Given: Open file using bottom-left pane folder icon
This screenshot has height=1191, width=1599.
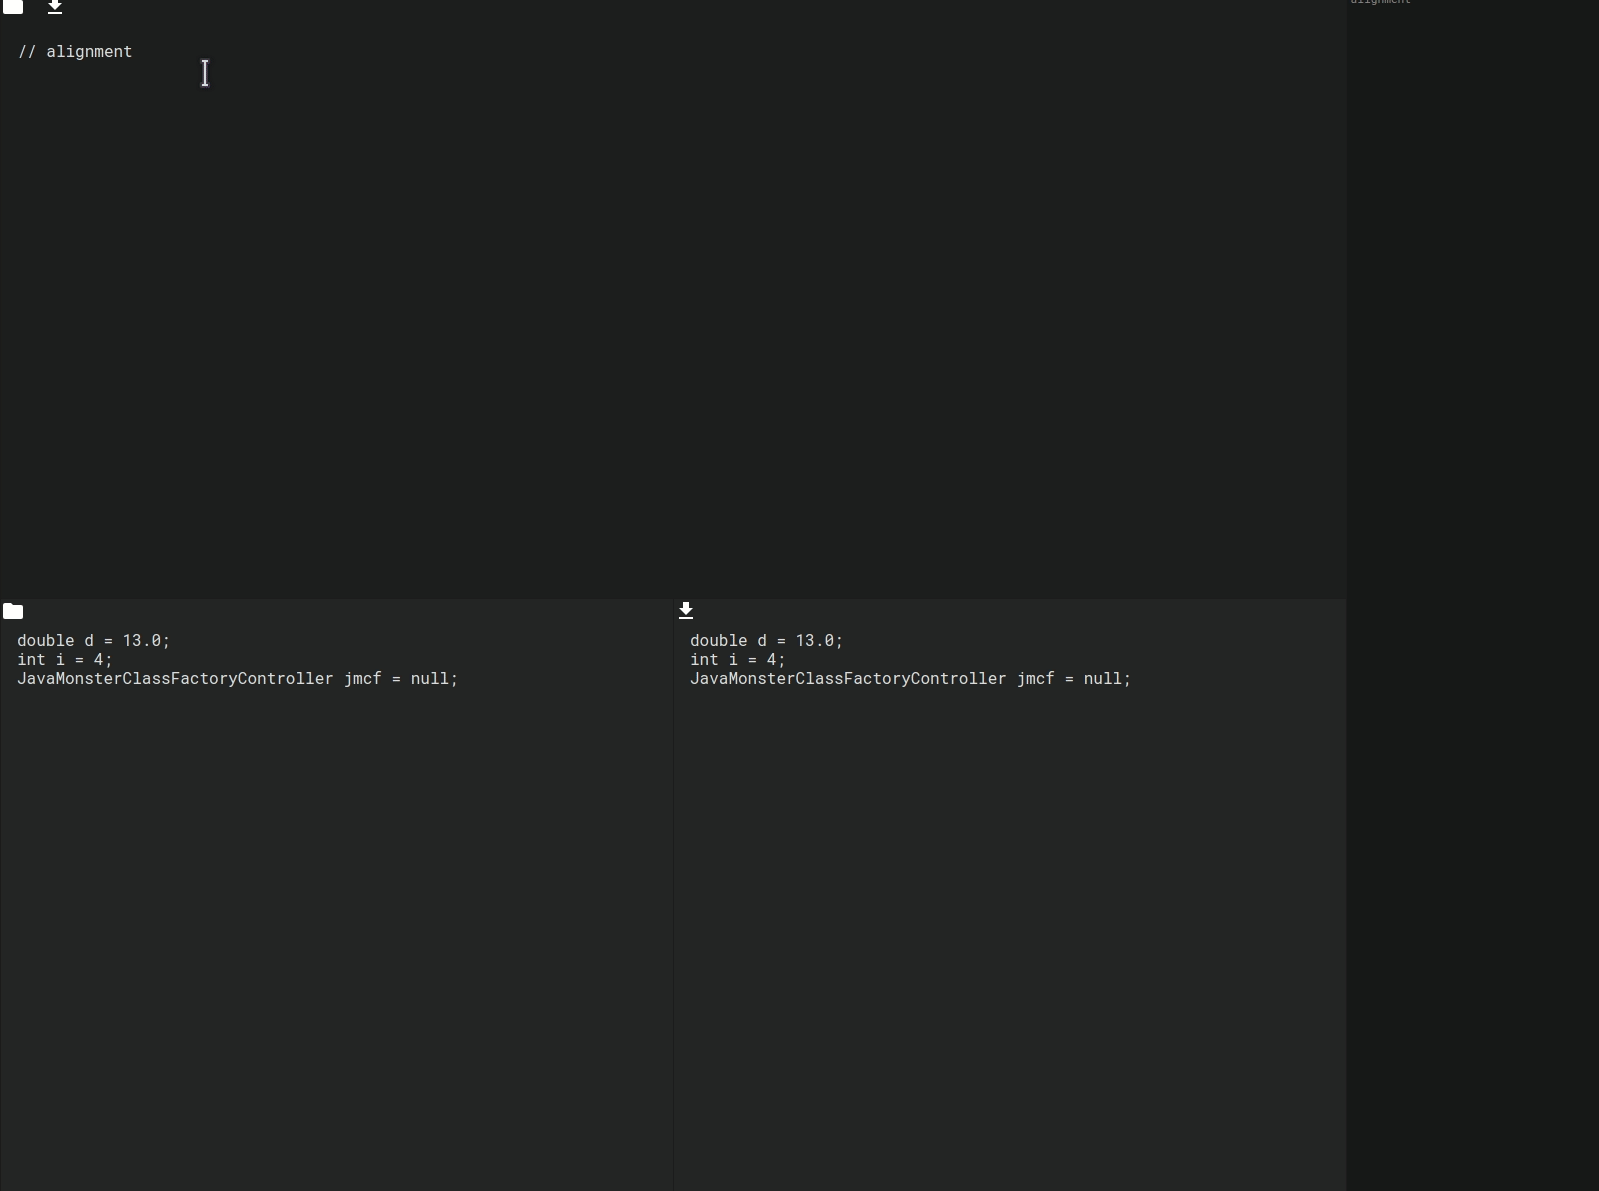Looking at the screenshot, I should click(x=13, y=611).
